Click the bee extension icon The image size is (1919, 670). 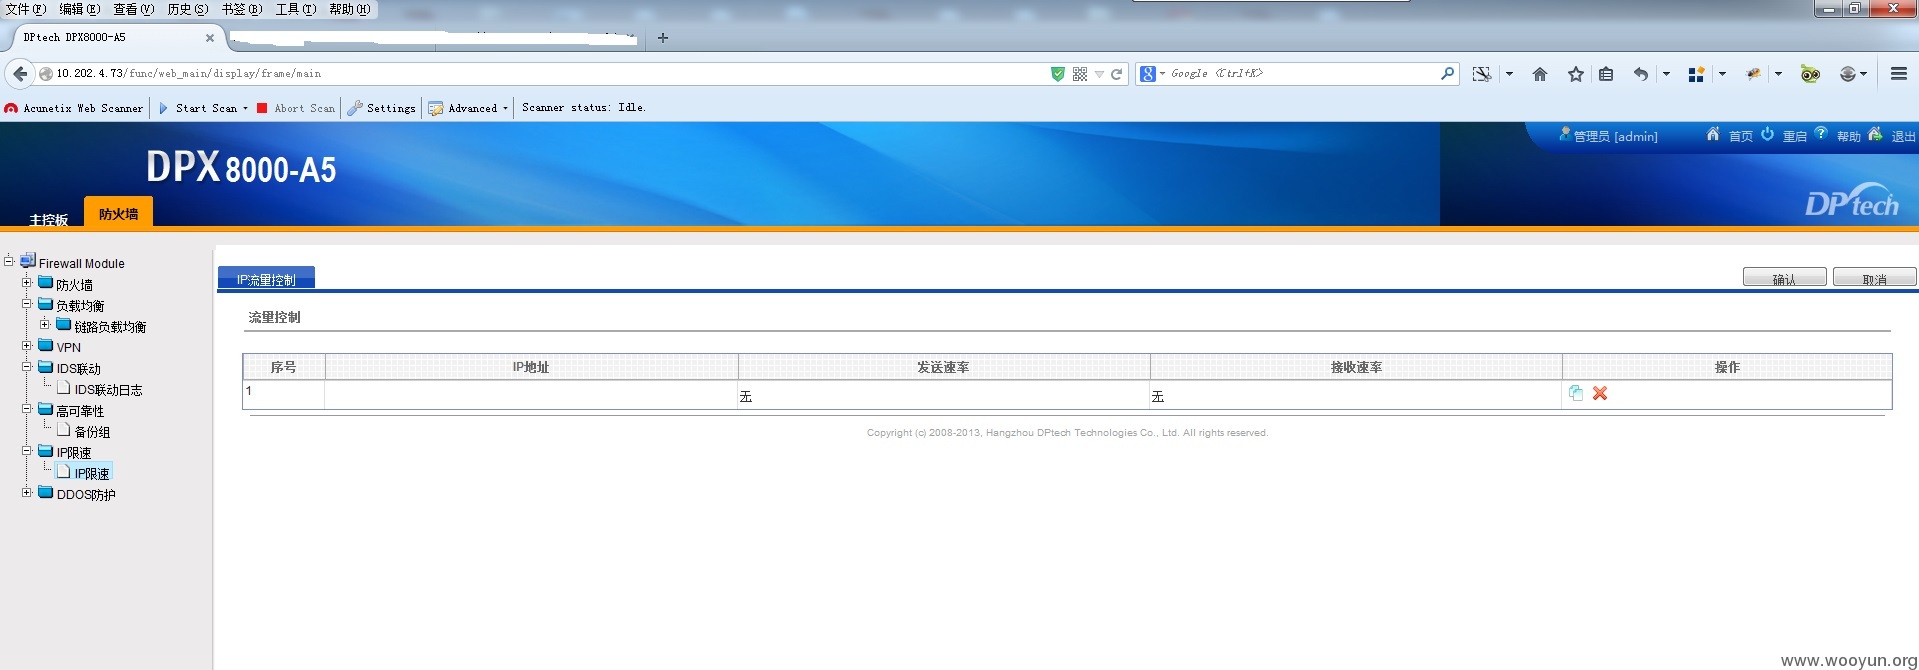[x=1753, y=74]
